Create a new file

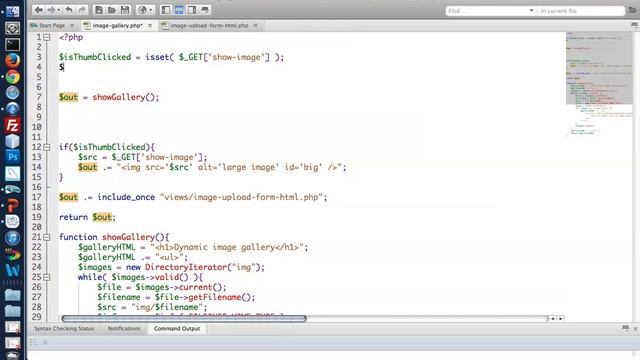click(99, 10)
